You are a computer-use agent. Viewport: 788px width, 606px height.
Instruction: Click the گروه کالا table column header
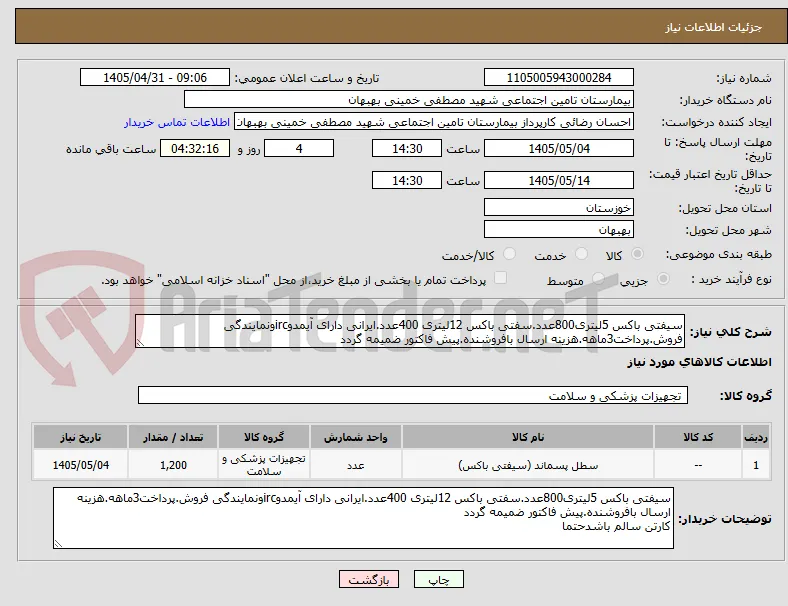[264, 437]
